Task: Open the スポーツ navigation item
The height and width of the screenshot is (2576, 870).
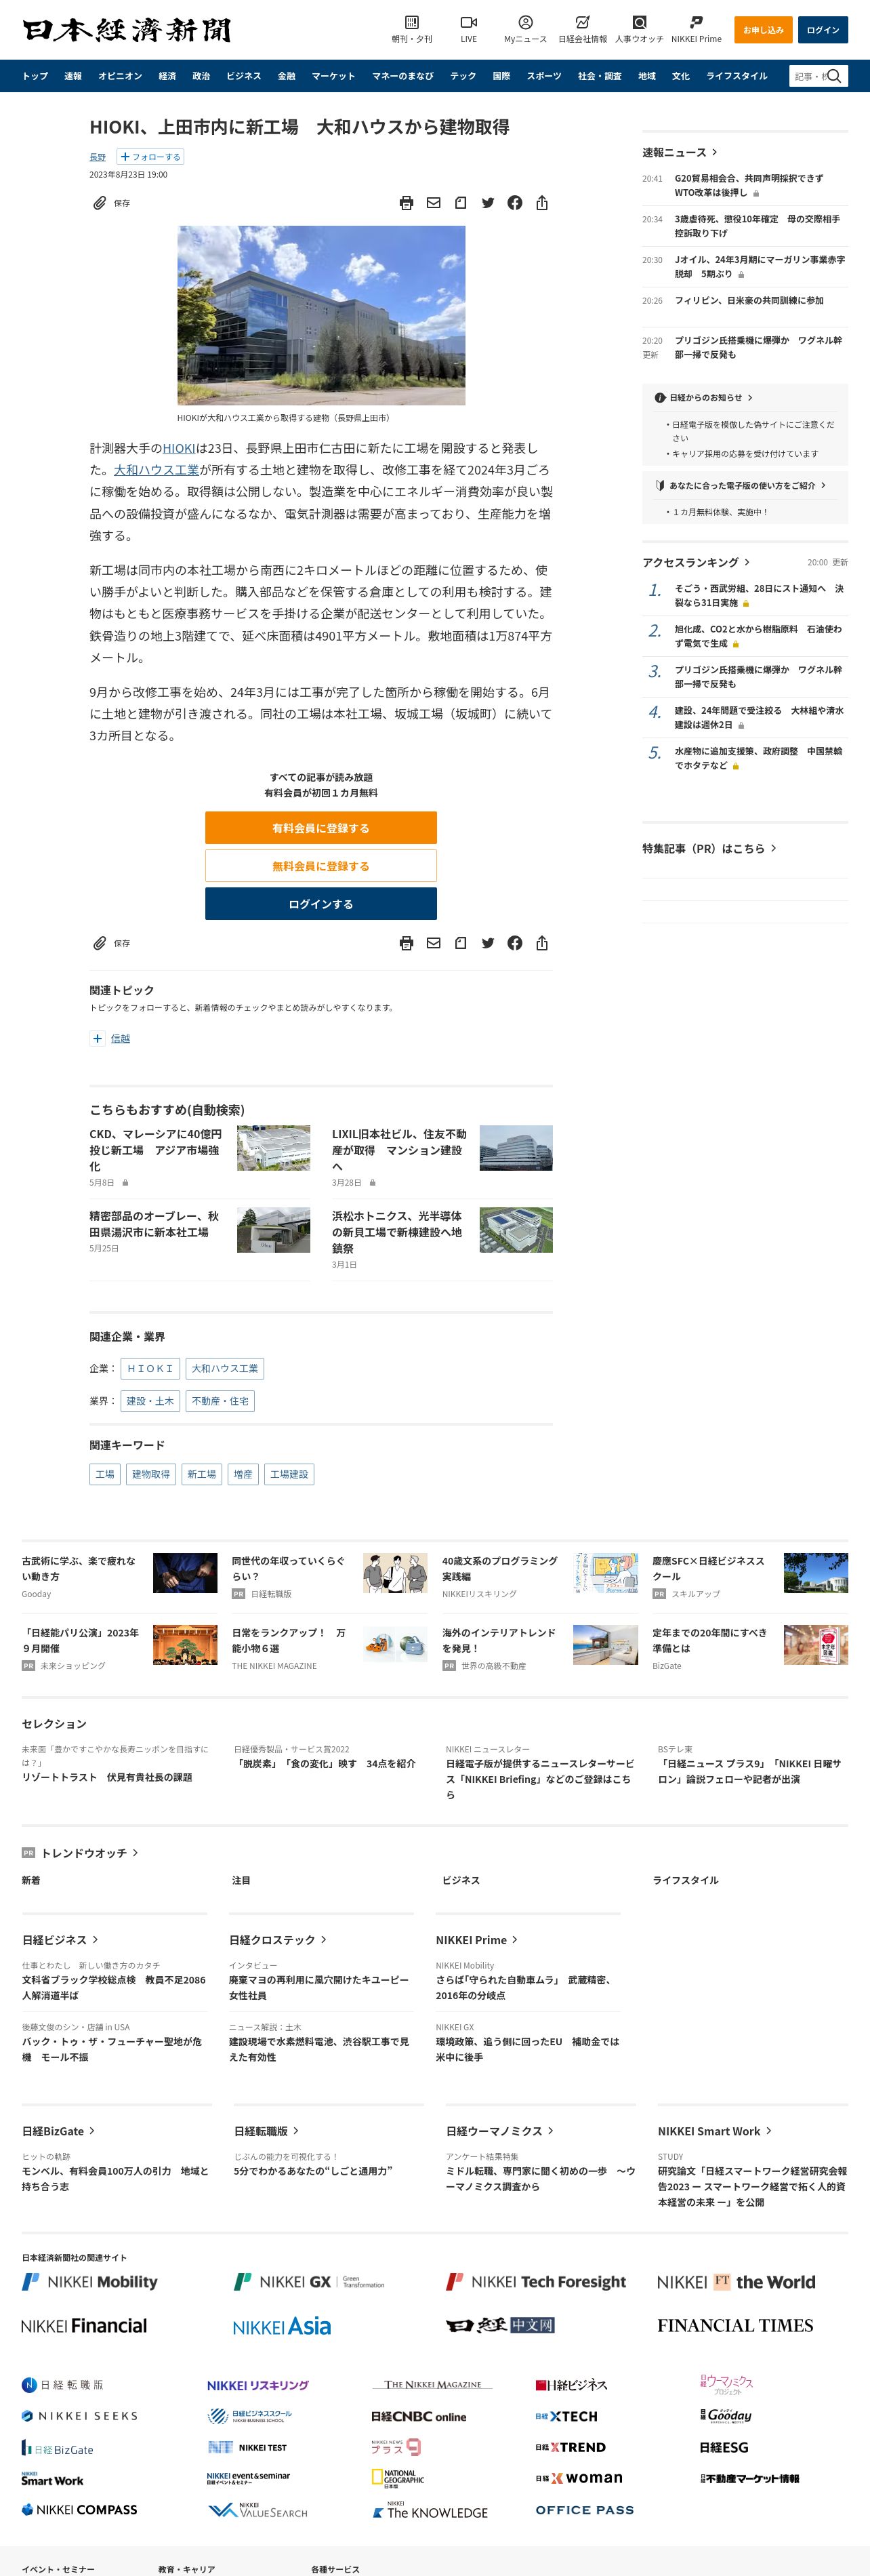Action: pyautogui.click(x=544, y=76)
